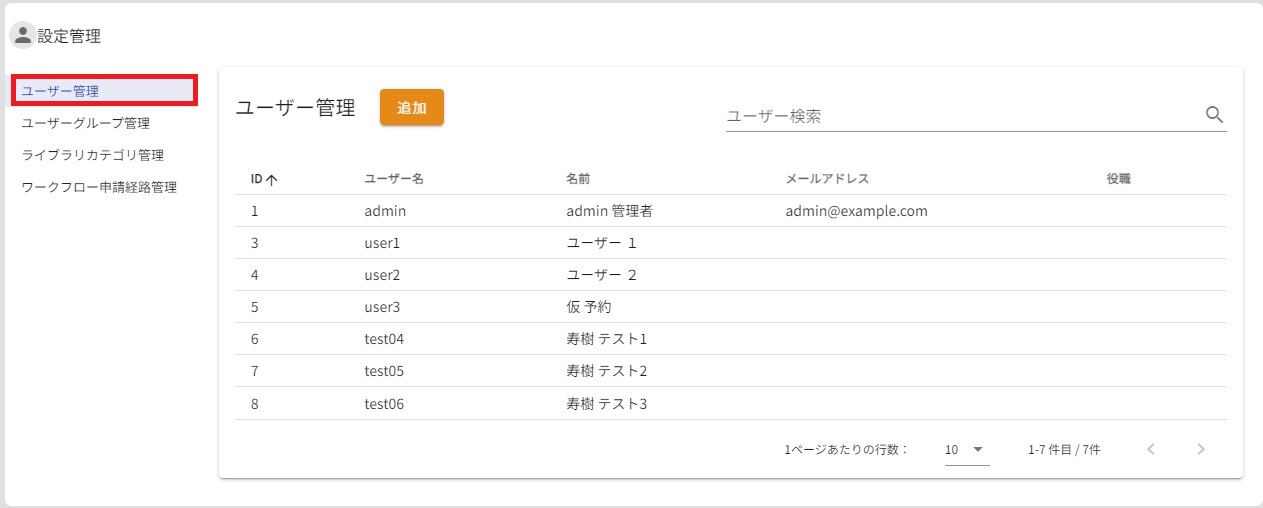Screen dimensions: 1263x508
Task: Sort by 名前 column header
Action: (578, 179)
